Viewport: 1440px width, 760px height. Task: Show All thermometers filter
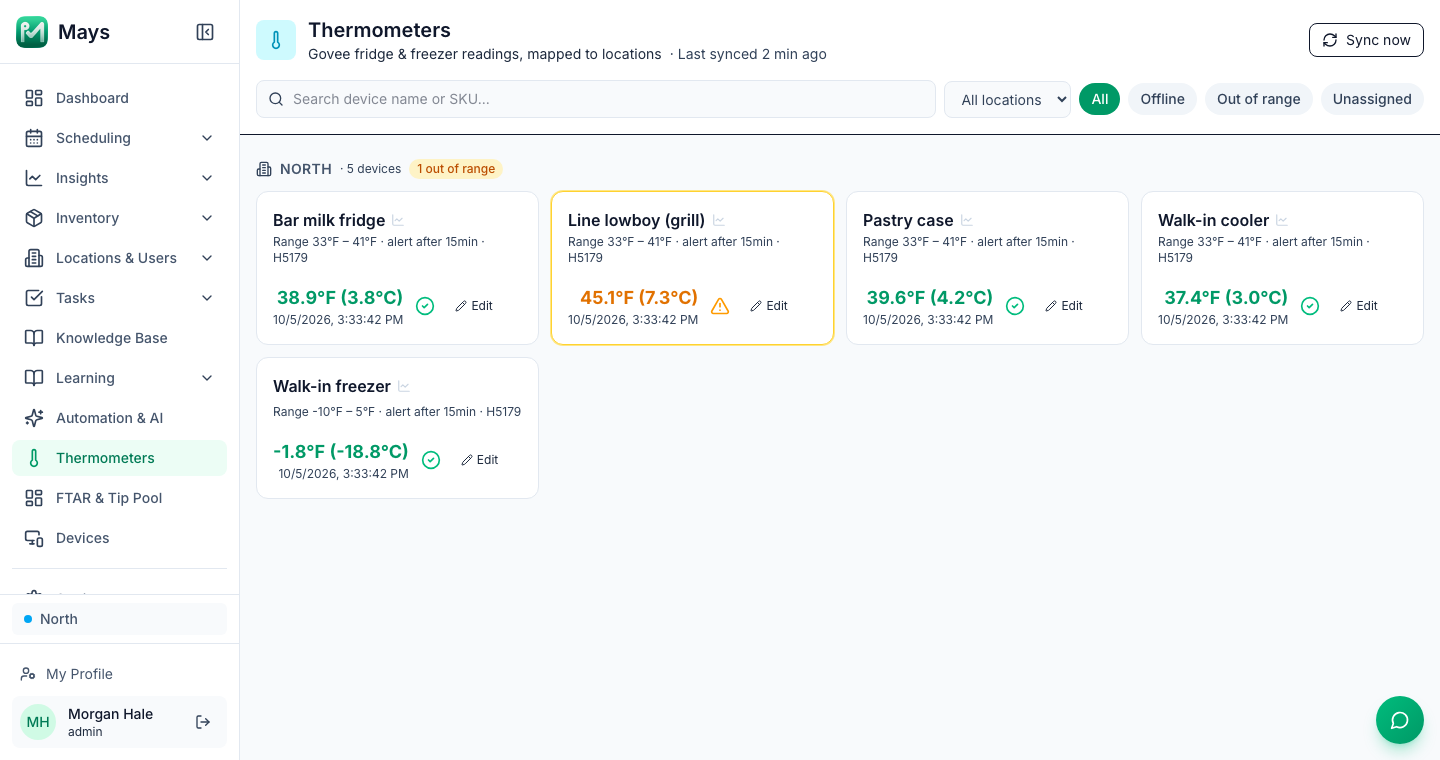click(x=1100, y=99)
